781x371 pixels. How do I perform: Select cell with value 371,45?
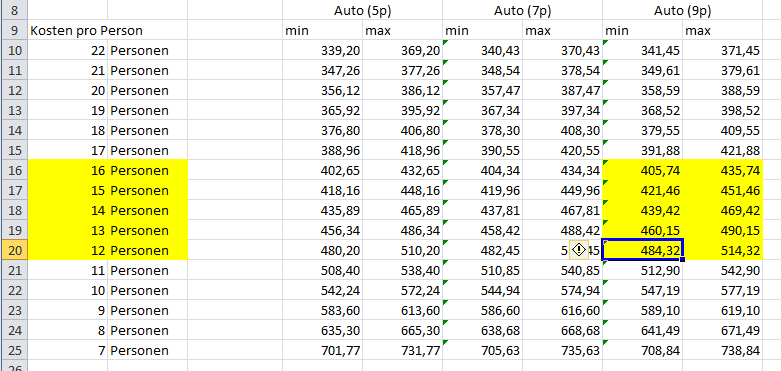point(722,50)
